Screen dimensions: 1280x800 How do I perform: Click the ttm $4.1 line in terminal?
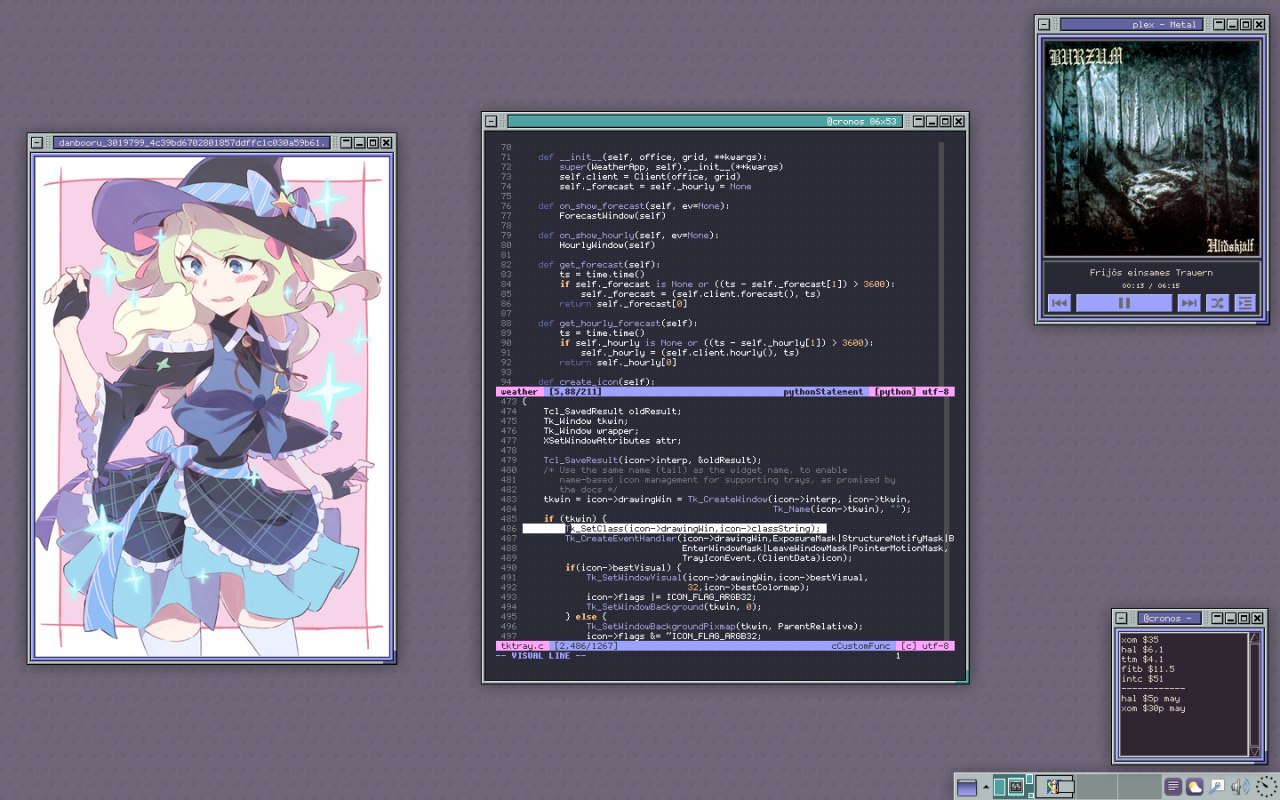(x=1143, y=659)
